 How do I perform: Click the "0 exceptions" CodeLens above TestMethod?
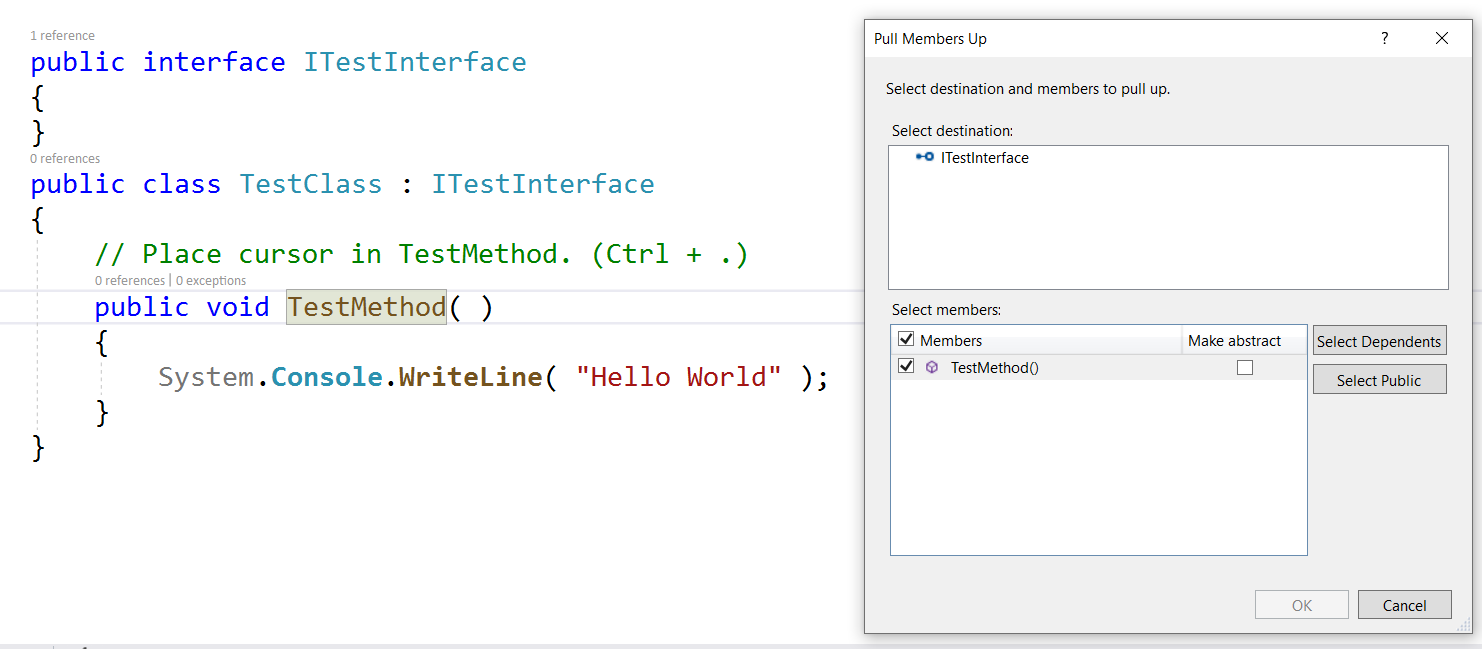pos(211,280)
